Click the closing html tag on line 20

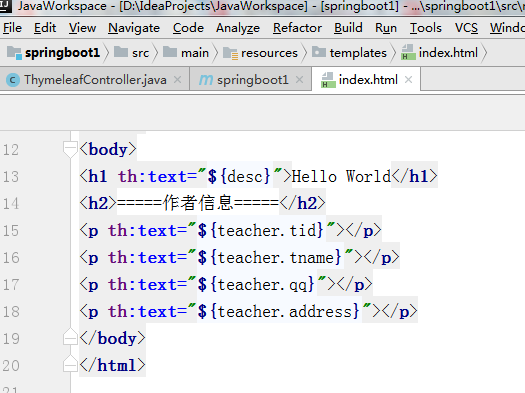(112, 365)
